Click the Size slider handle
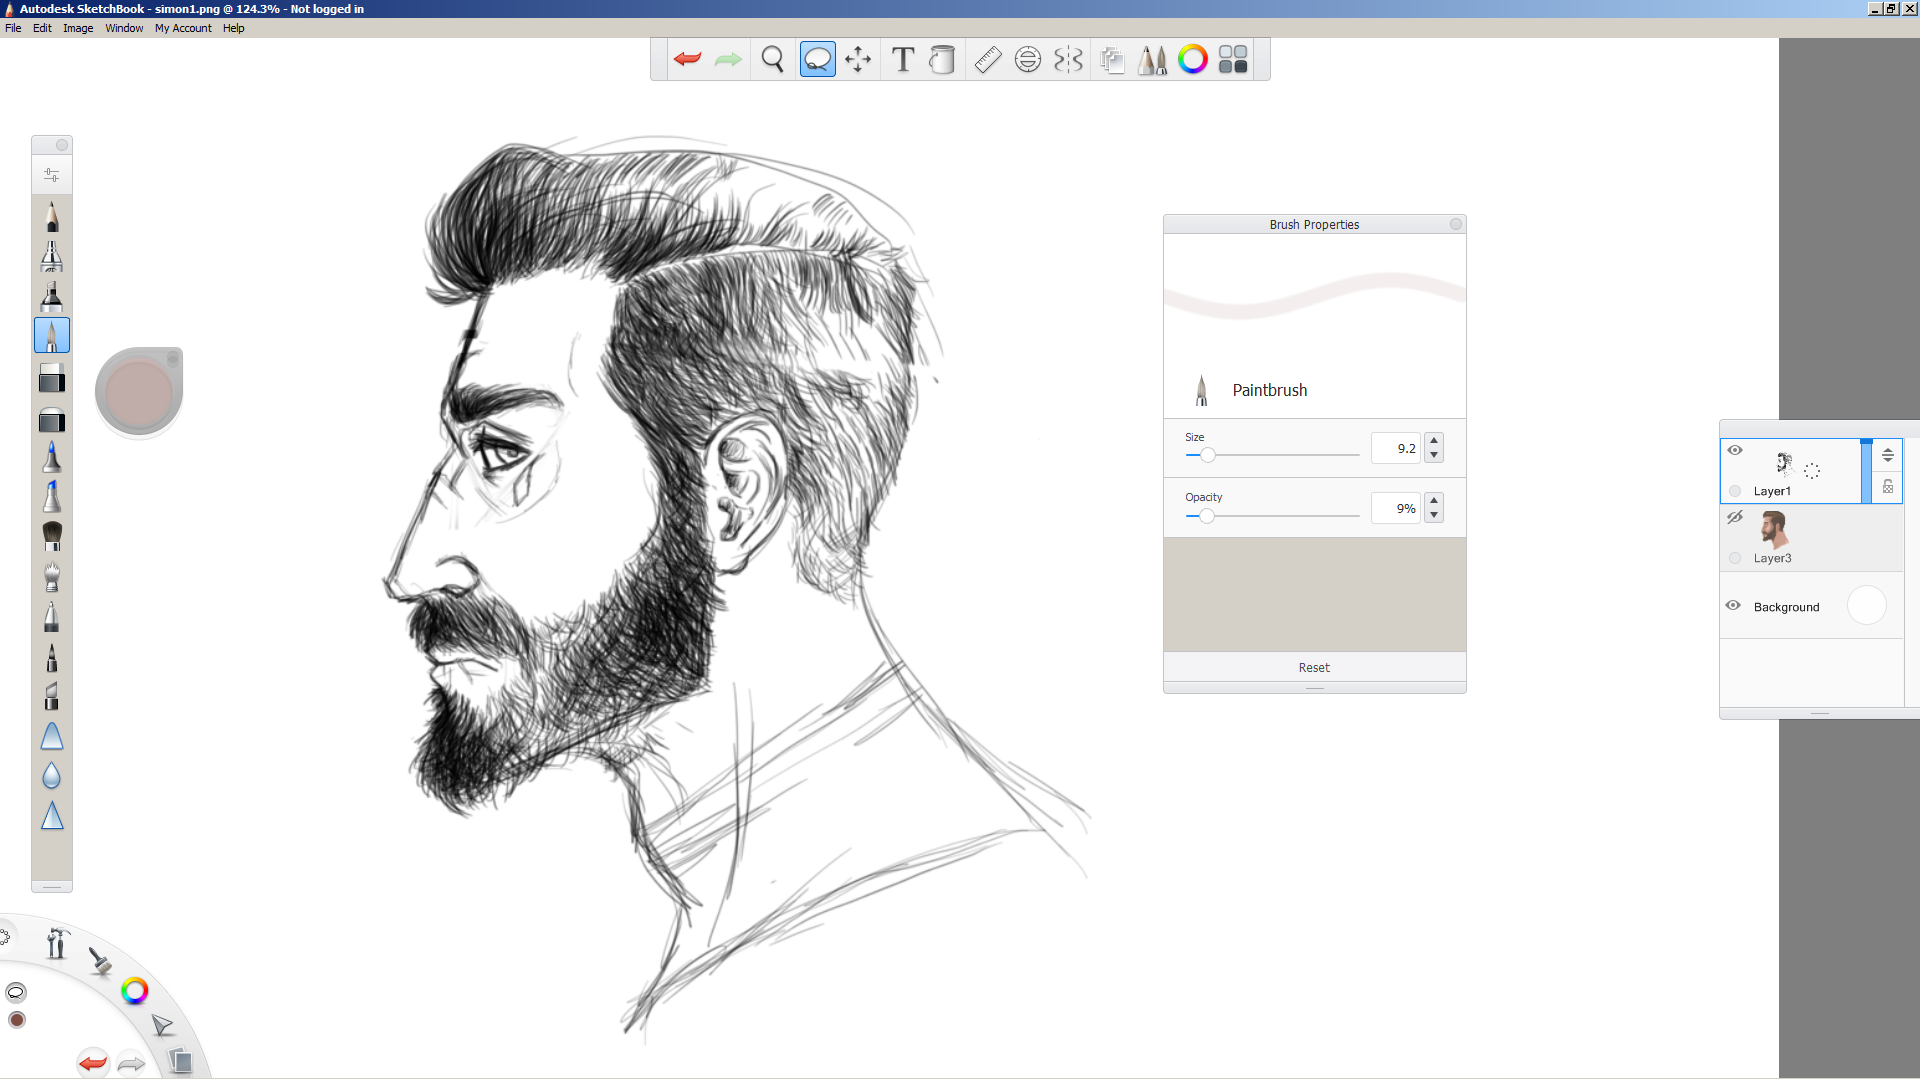This screenshot has height=1080, width=1920. click(x=1208, y=455)
